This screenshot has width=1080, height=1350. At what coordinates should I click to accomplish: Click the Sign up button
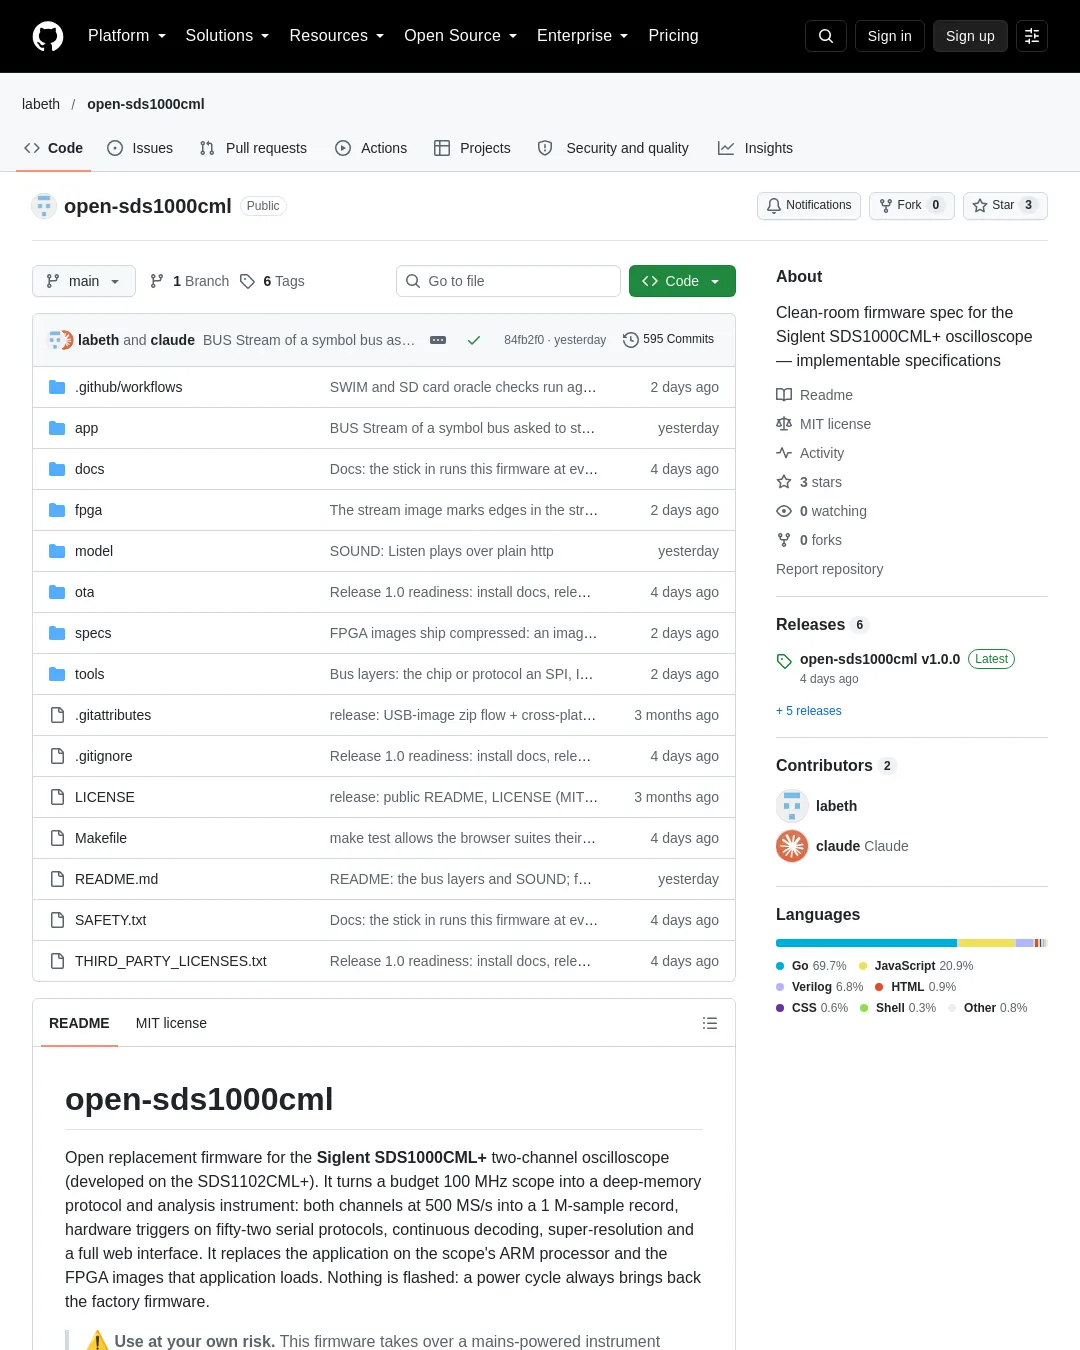coord(970,36)
